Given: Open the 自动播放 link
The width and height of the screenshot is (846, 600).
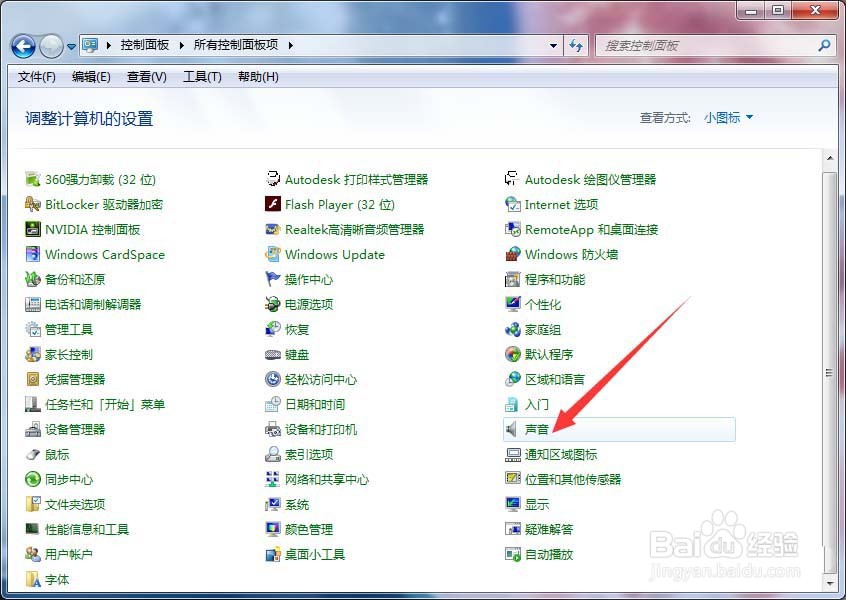Looking at the screenshot, I should (x=549, y=554).
